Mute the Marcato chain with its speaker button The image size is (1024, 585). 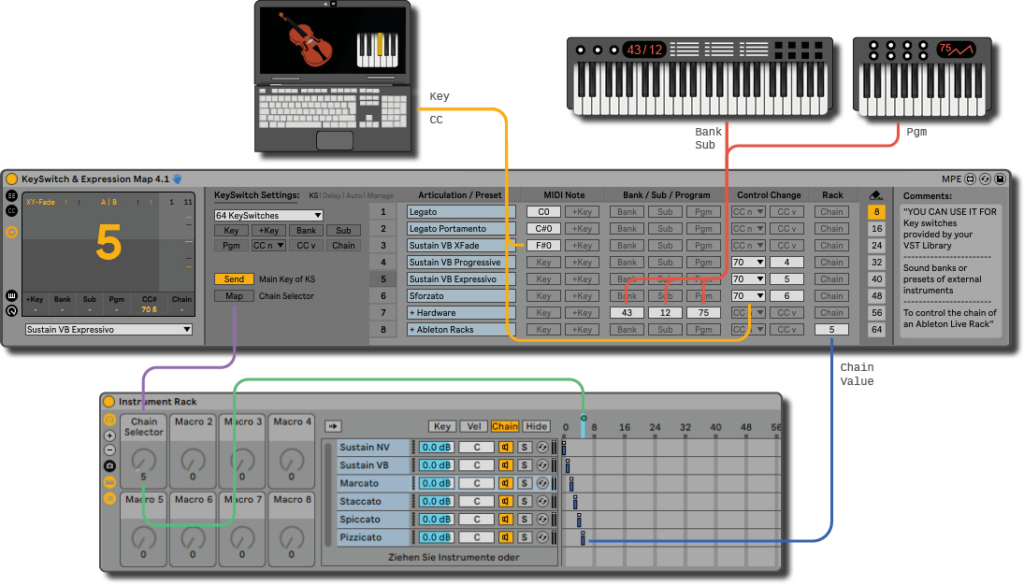[x=505, y=483]
